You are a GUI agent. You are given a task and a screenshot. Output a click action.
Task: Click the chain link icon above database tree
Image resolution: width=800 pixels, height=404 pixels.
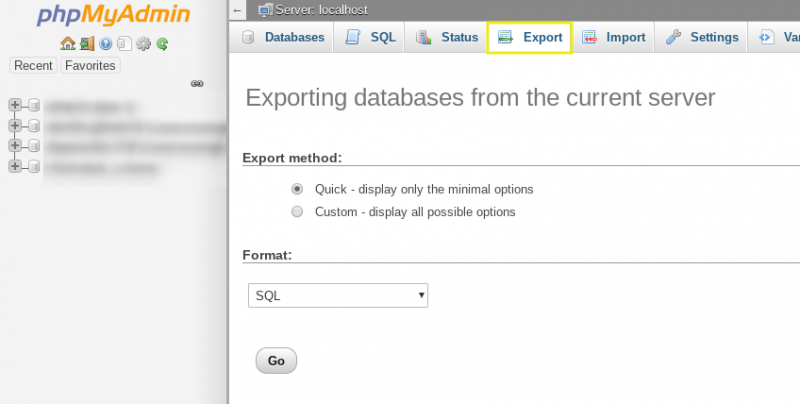click(x=197, y=84)
